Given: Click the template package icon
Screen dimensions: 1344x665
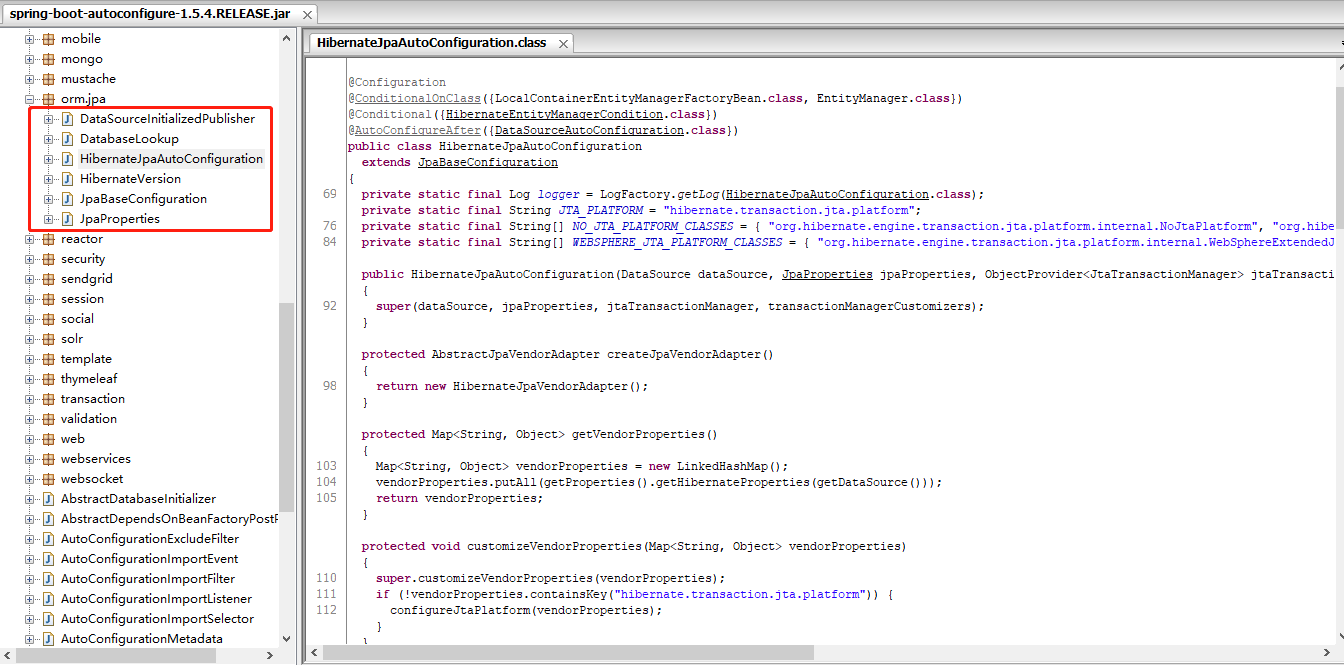Looking at the screenshot, I should [48, 359].
